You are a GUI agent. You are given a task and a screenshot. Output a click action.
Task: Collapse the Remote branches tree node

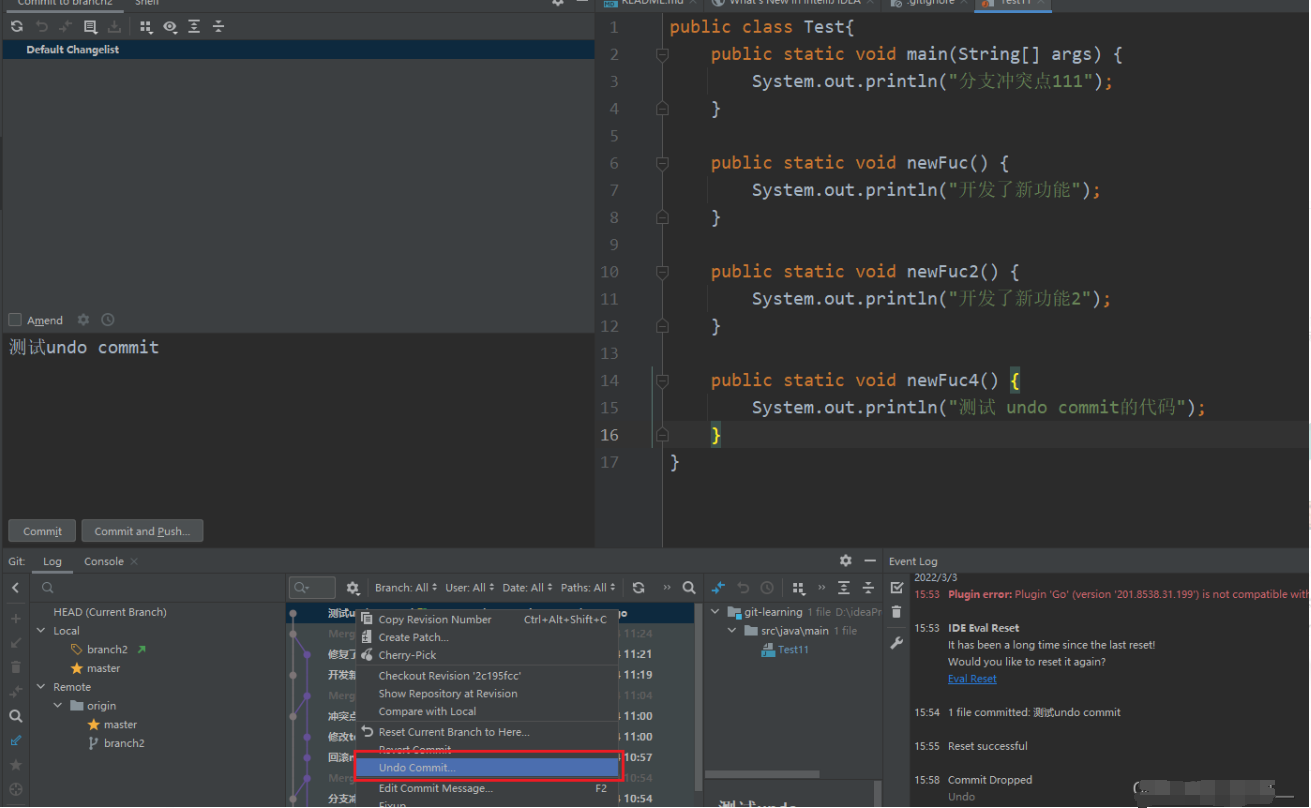[x=41, y=687]
